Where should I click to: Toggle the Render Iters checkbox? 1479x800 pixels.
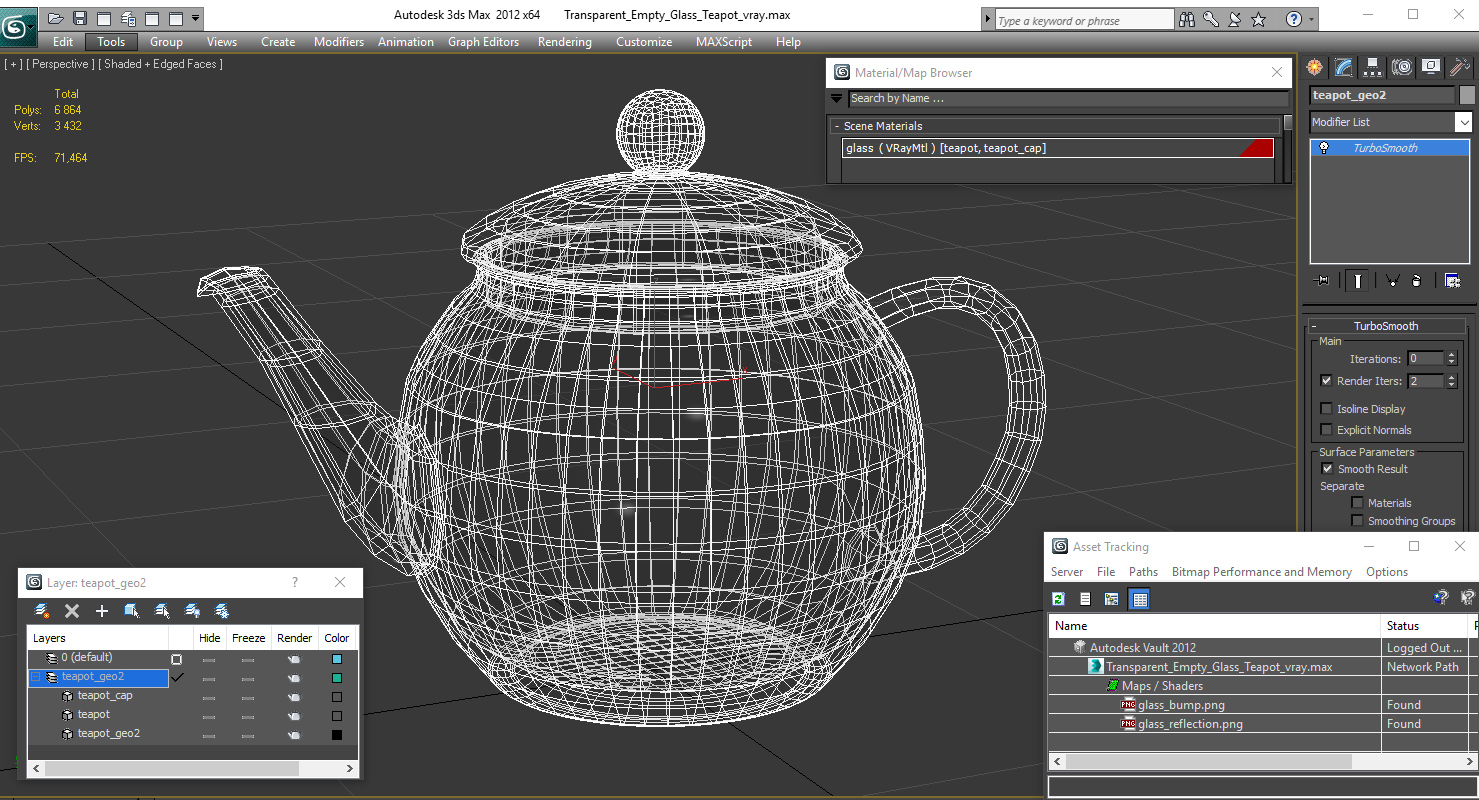(1326, 381)
